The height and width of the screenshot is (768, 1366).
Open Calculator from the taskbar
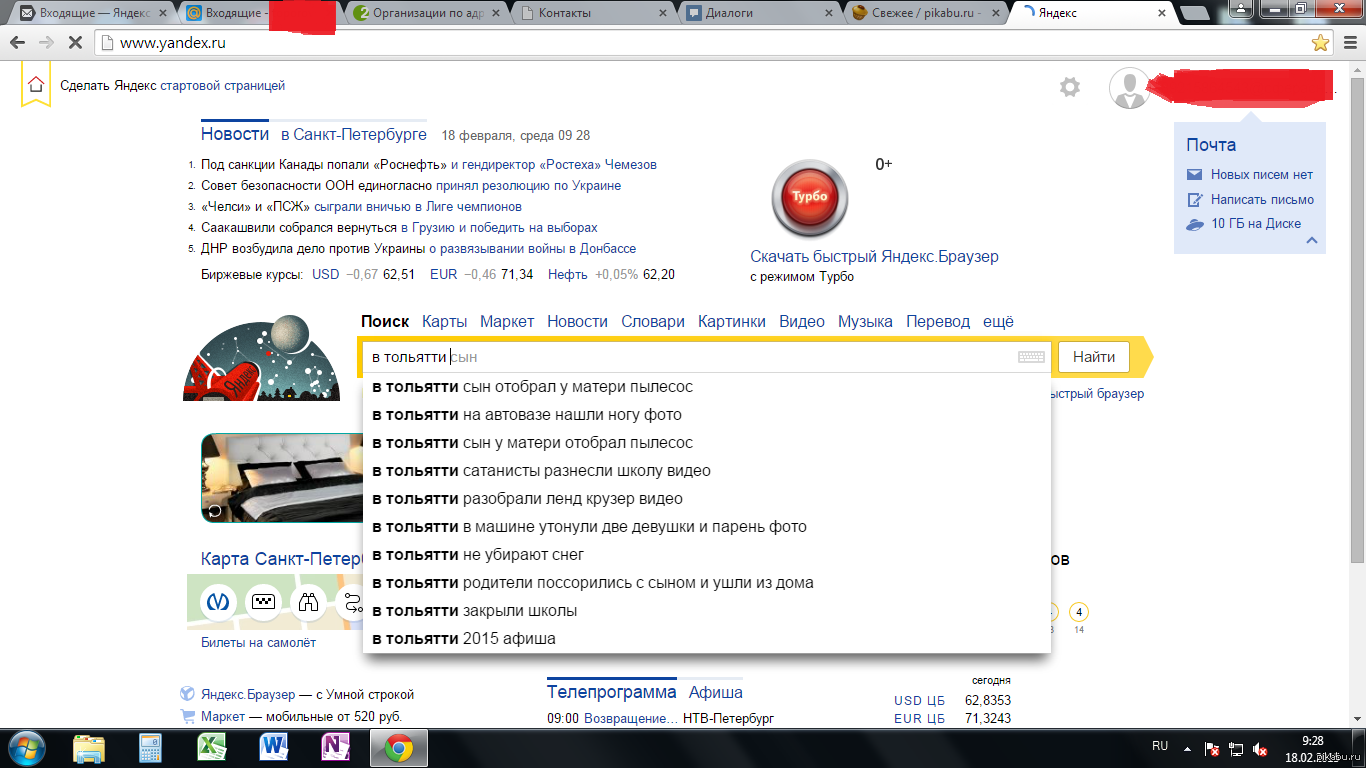tap(150, 747)
